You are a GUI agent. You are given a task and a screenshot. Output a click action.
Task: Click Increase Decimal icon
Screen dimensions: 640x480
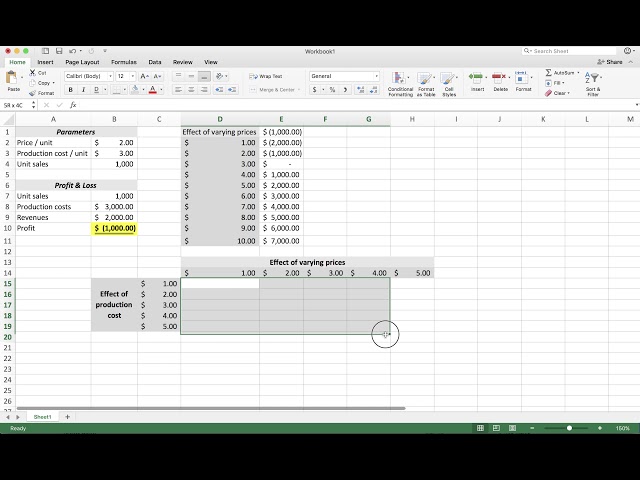pos(360,90)
